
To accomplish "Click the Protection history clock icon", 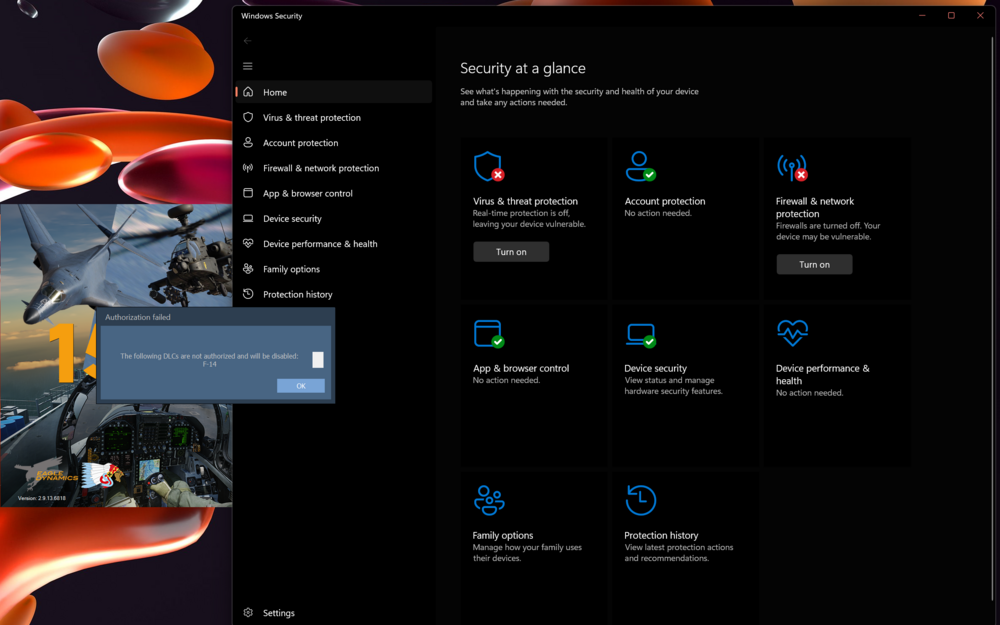I will [x=247, y=293].
